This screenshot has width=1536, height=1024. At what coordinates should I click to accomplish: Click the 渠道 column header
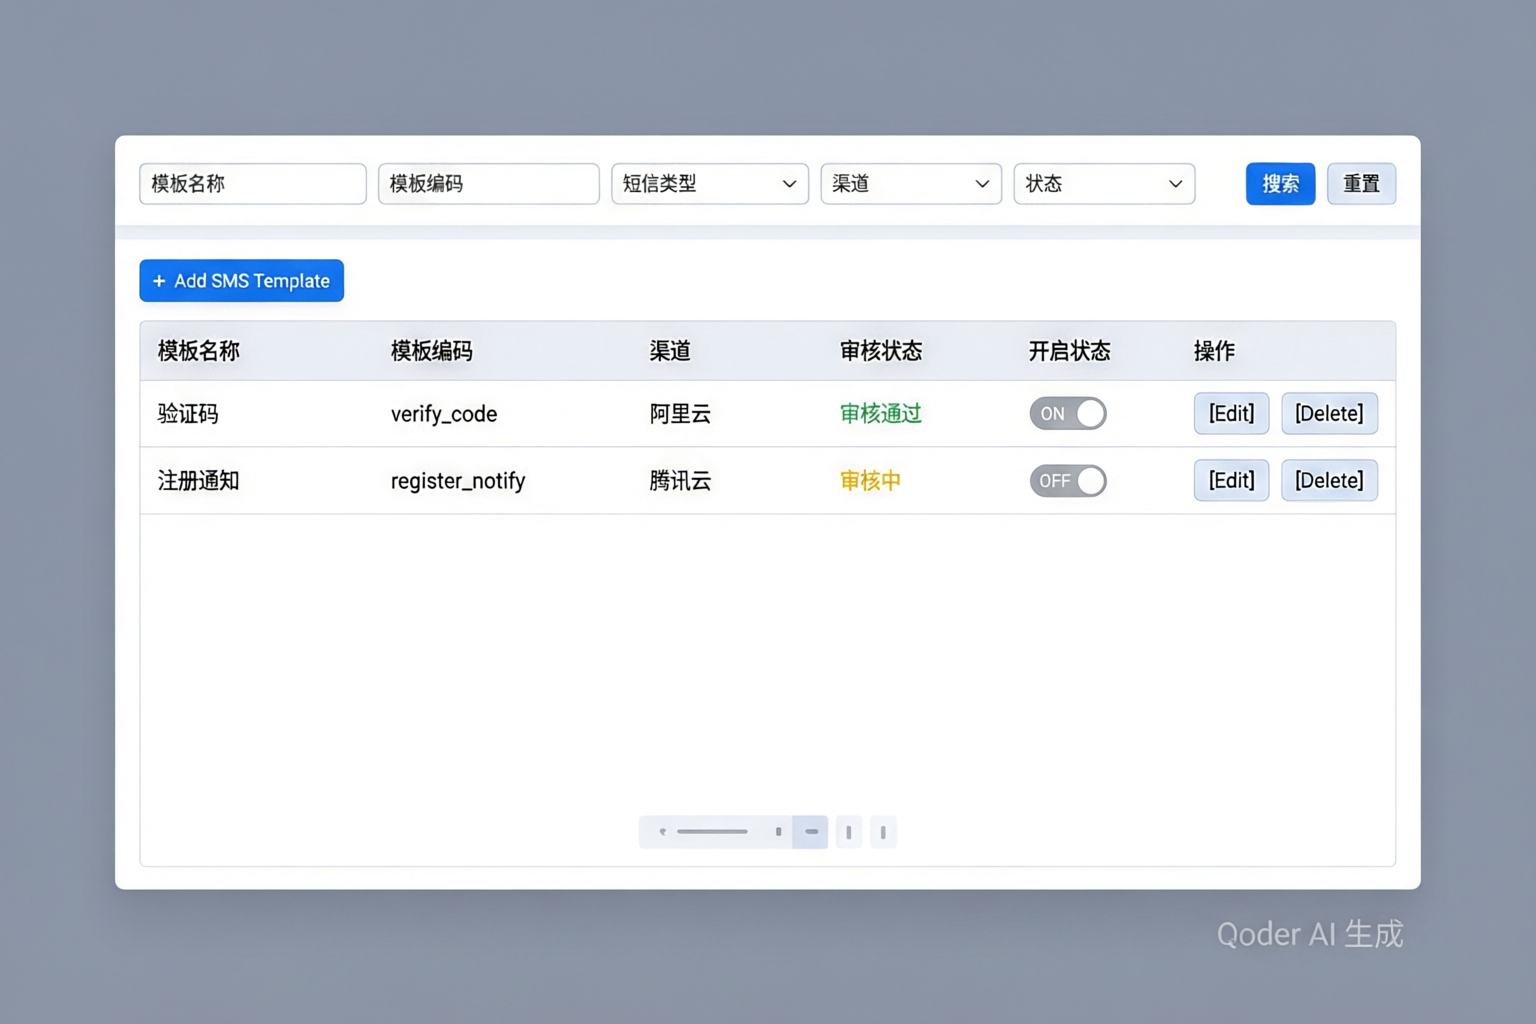point(670,351)
